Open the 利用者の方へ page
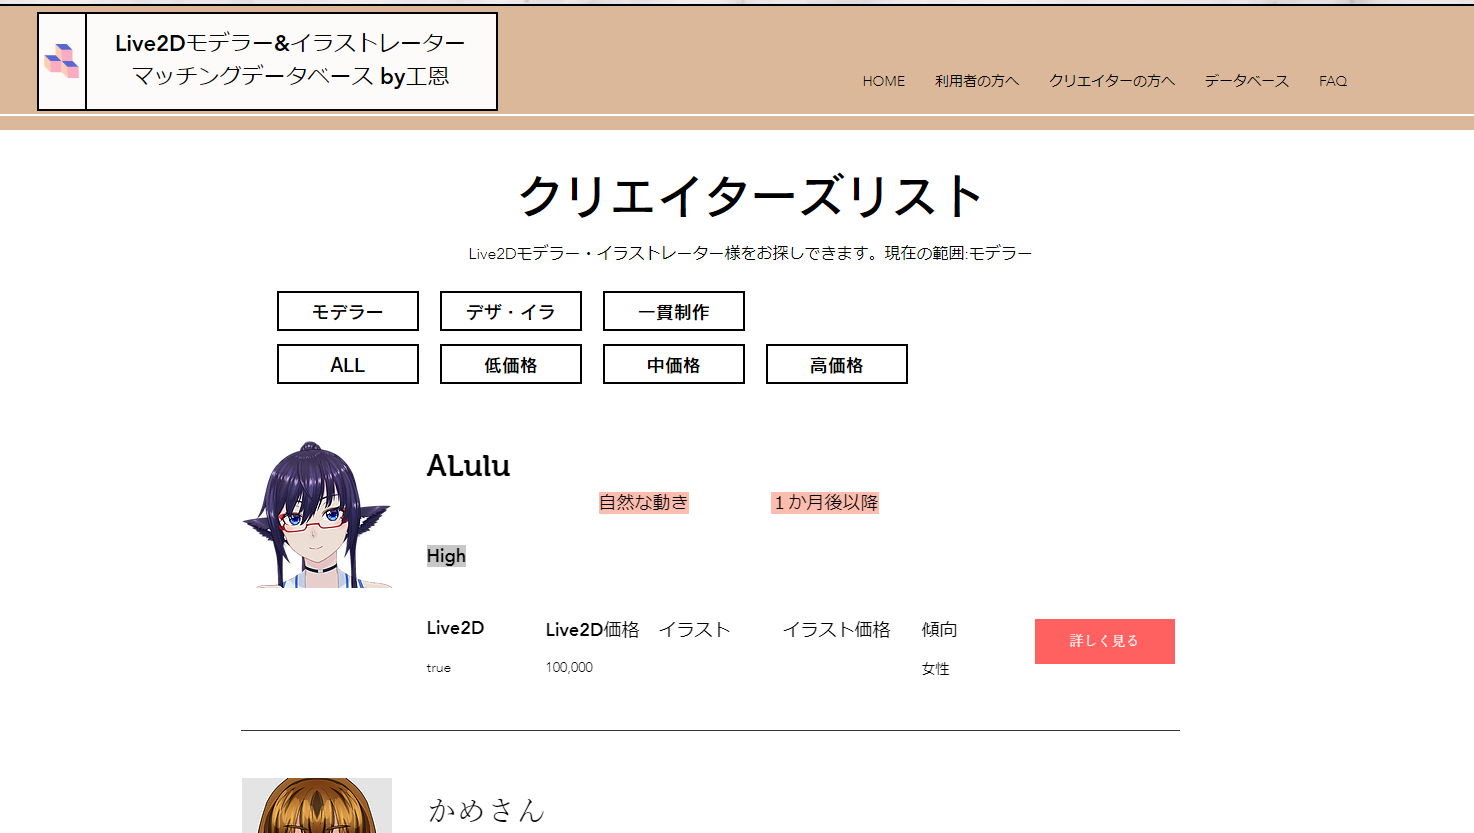The height and width of the screenshot is (833, 1474). pos(977,81)
